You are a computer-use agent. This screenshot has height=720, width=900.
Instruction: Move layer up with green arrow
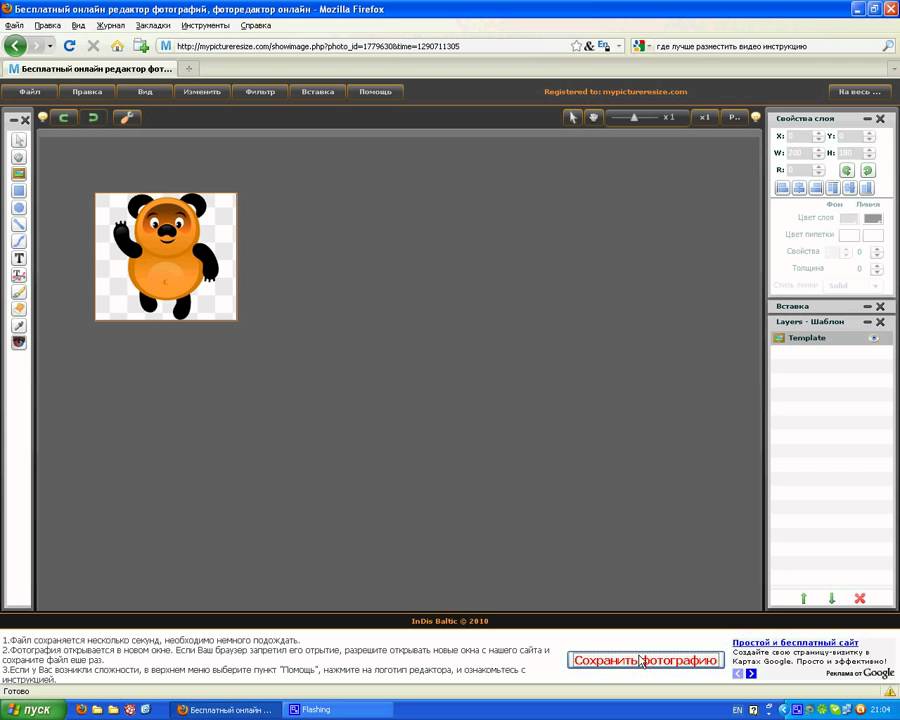(x=804, y=598)
